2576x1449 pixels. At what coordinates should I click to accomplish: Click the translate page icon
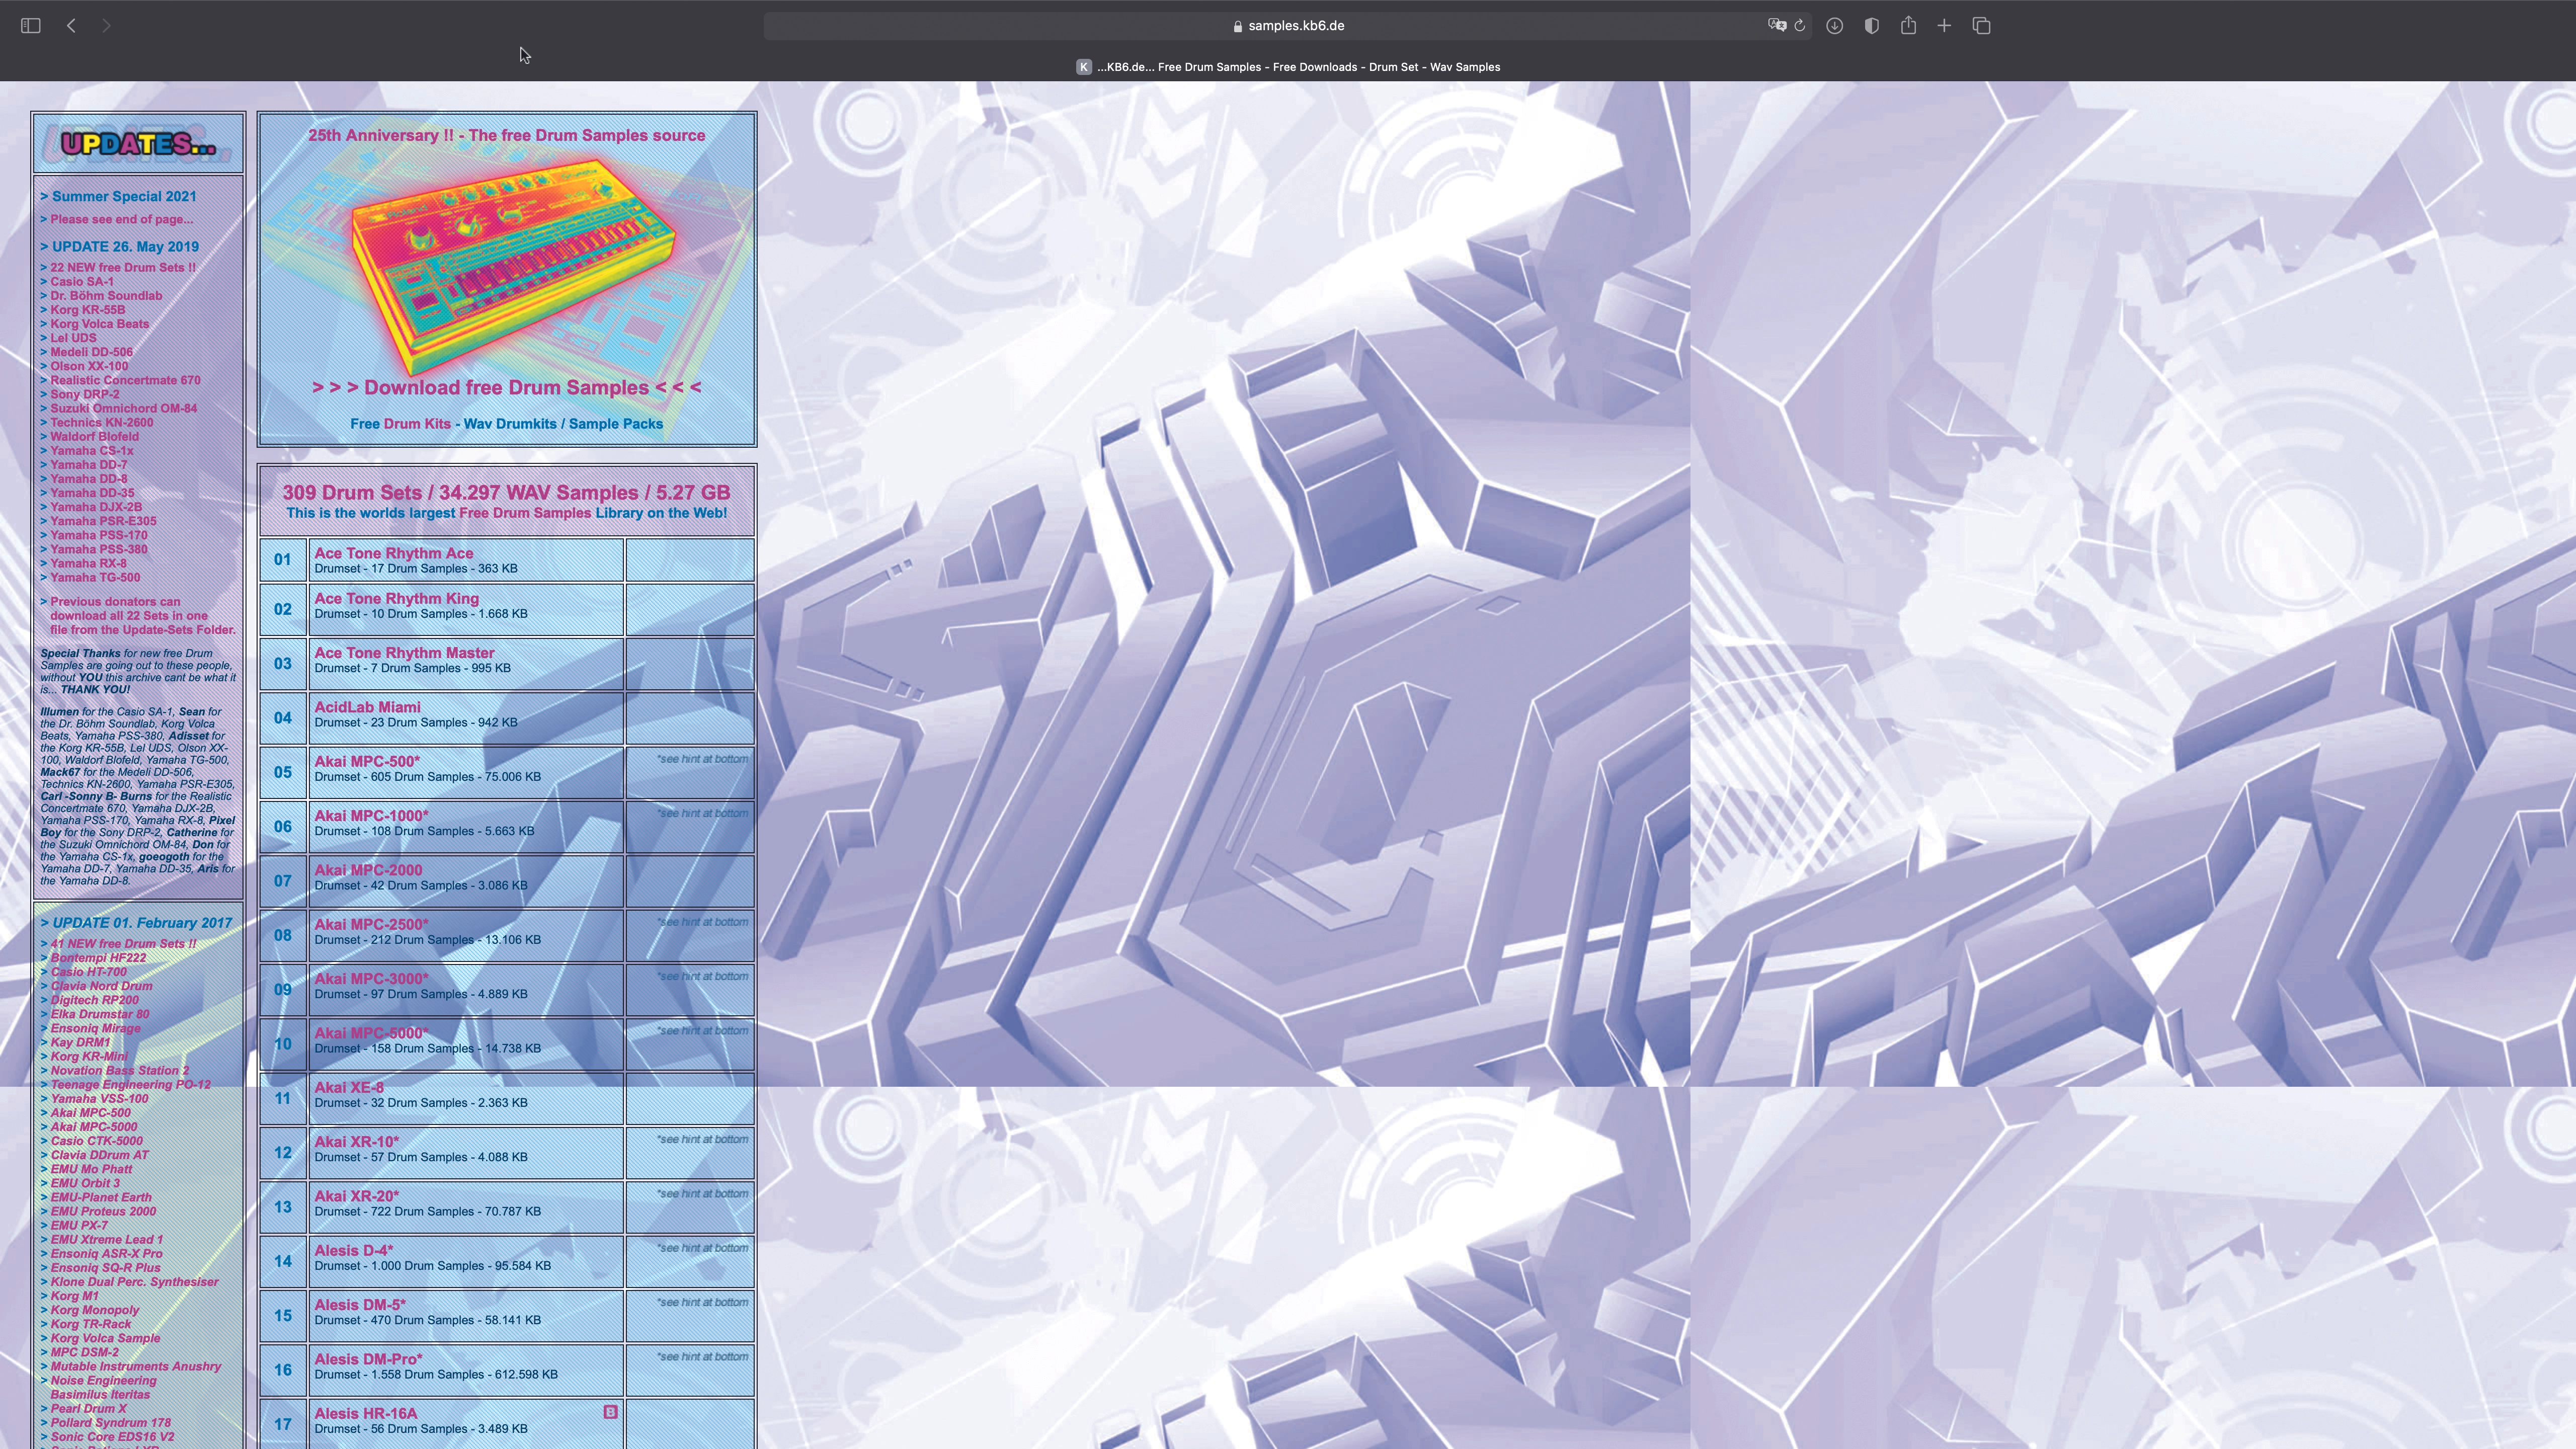pos(1776,26)
